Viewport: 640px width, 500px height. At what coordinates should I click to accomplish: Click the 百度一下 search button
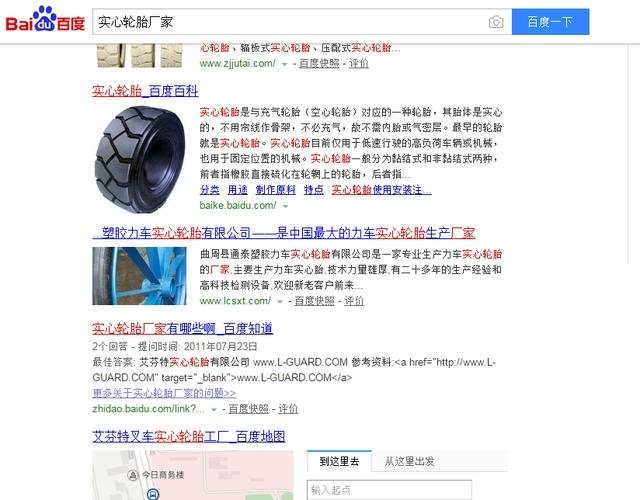point(550,22)
